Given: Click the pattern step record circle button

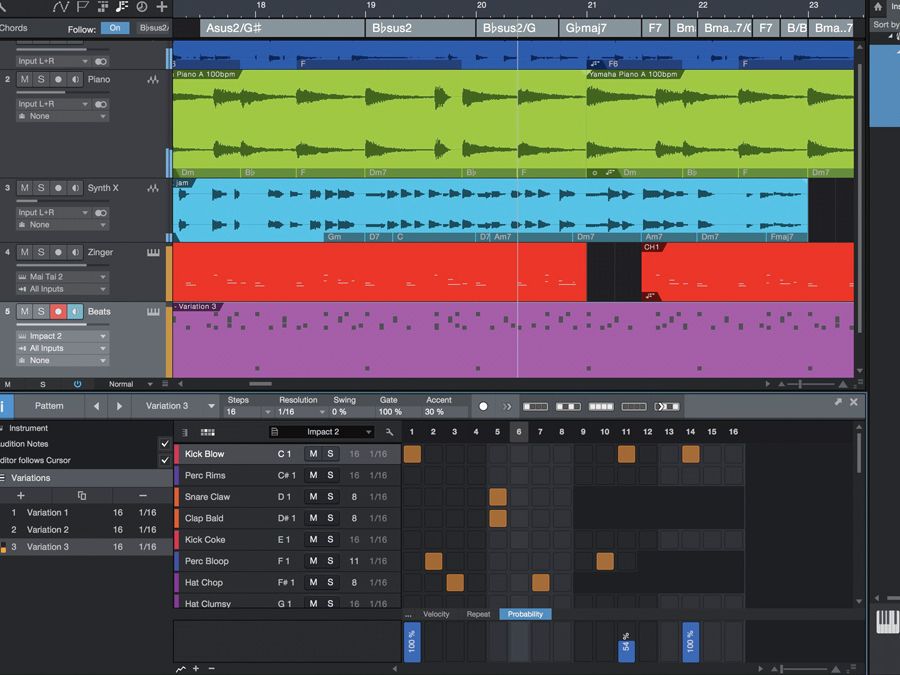Looking at the screenshot, I should [483, 406].
